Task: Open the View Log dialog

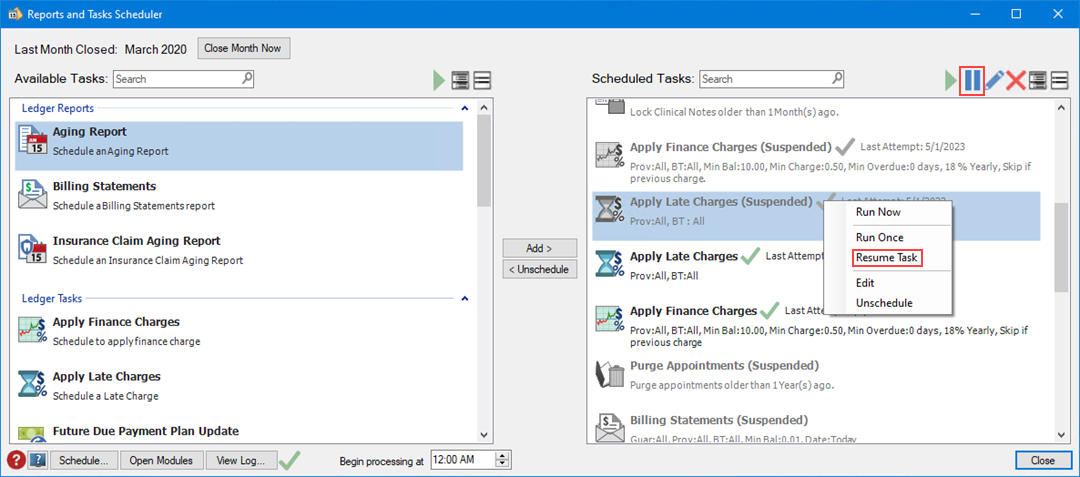Action: tap(240, 460)
